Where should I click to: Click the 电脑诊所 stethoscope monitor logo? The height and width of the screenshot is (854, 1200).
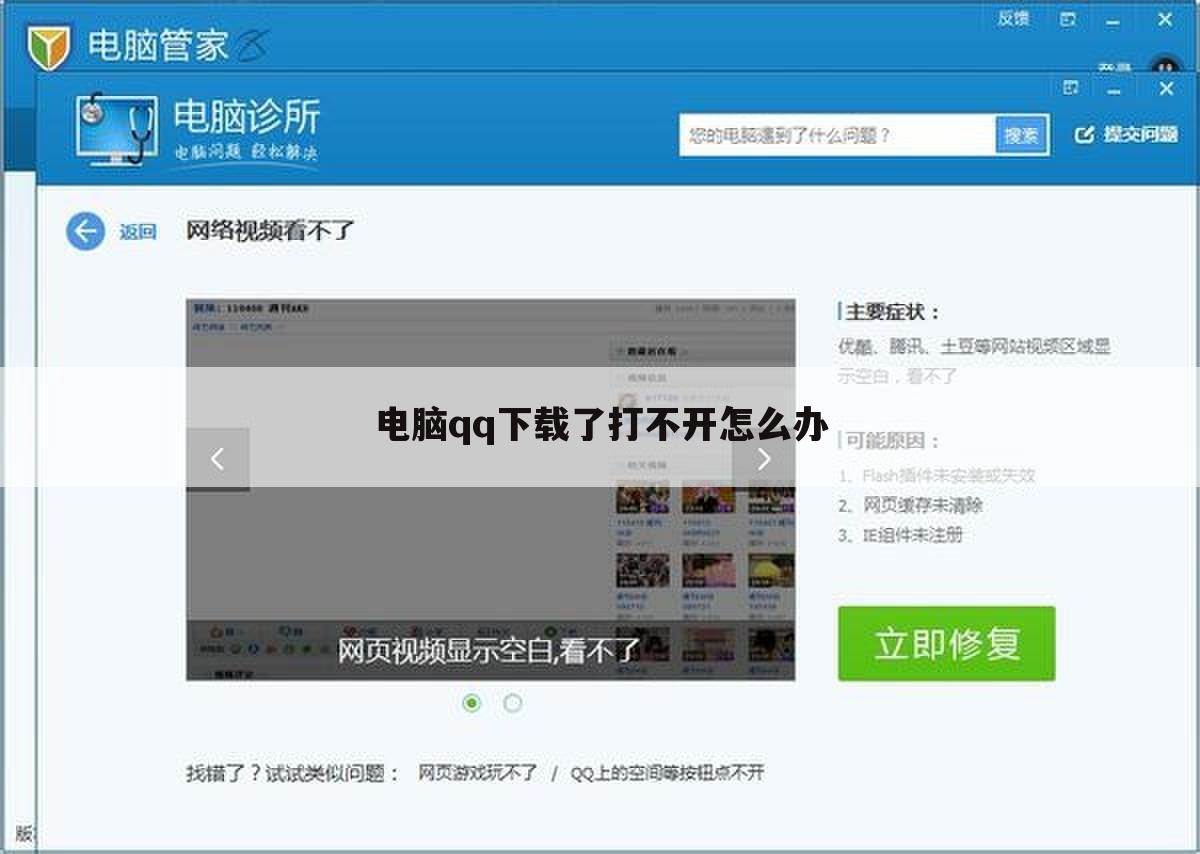pyautogui.click(x=116, y=129)
